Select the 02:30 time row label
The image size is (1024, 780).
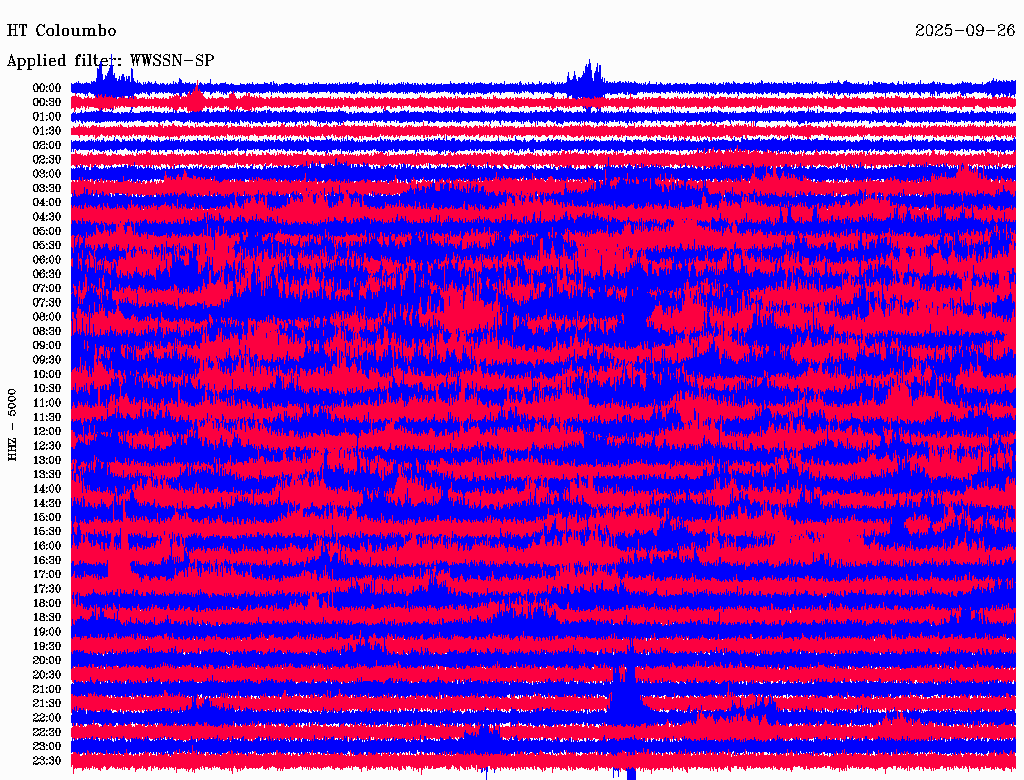pos(47,159)
